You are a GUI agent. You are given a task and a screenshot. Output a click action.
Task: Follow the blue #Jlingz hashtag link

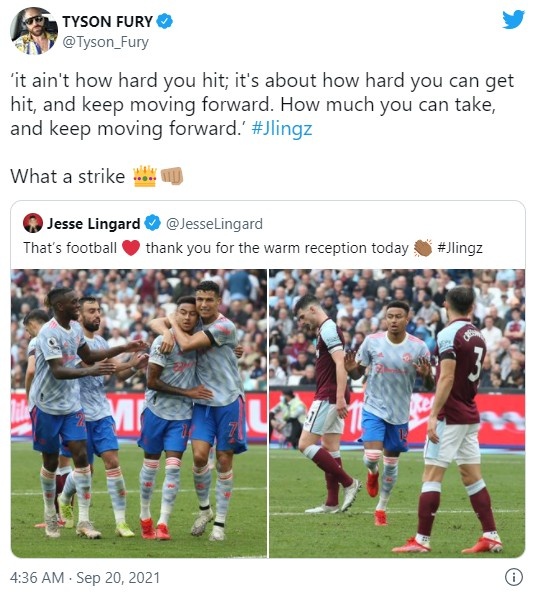282,129
